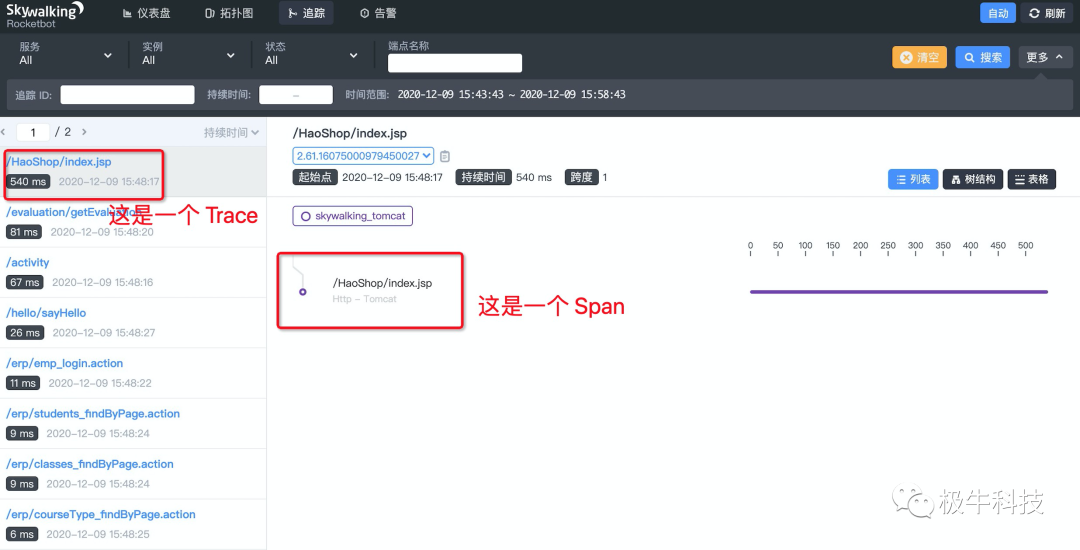Open the trace ID 2.61.16075000979450027 dropdown
This screenshot has height=550, width=1080.
[x=363, y=156]
